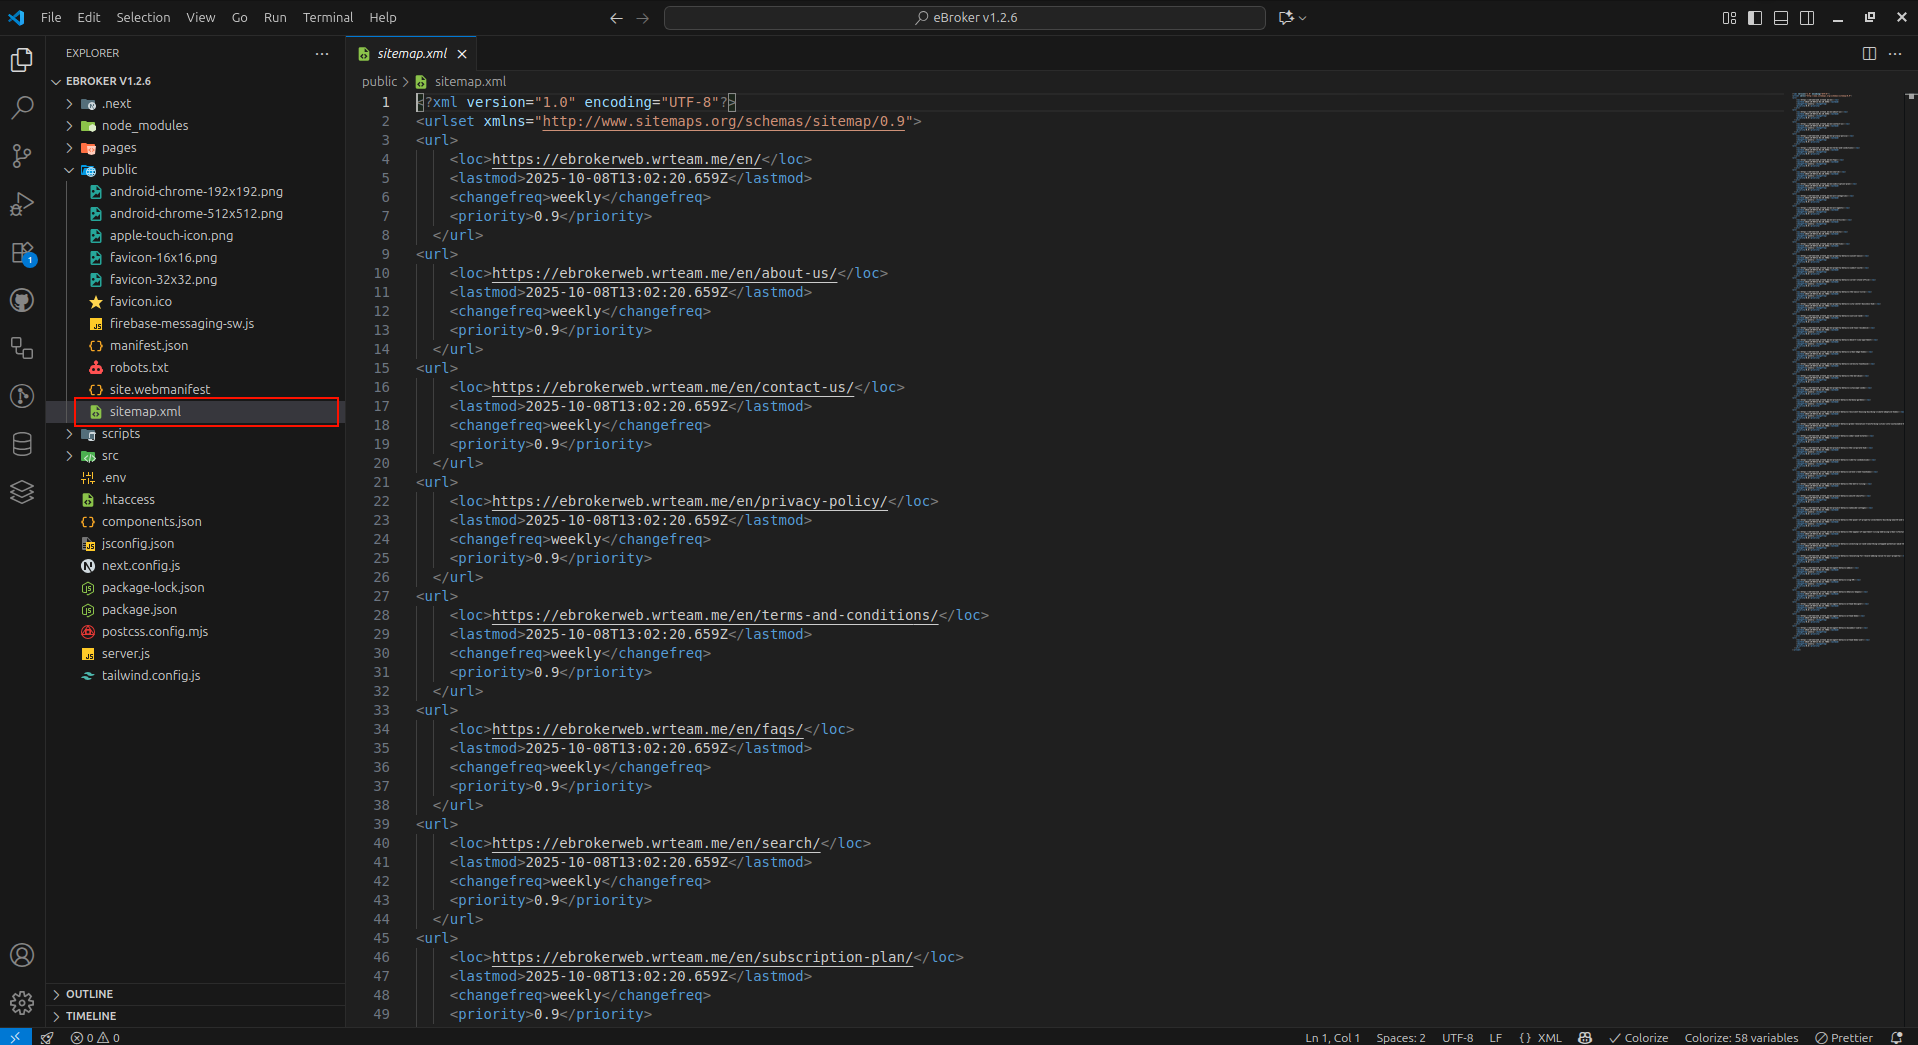The height and width of the screenshot is (1045, 1918).
Task: Click the eBroker v1.2.6 command center search
Action: 965,18
